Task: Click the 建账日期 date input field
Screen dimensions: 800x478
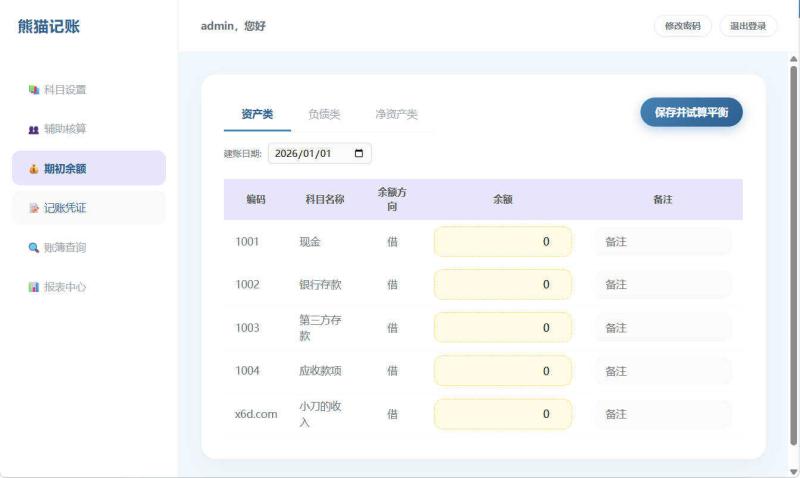Action: click(319, 154)
